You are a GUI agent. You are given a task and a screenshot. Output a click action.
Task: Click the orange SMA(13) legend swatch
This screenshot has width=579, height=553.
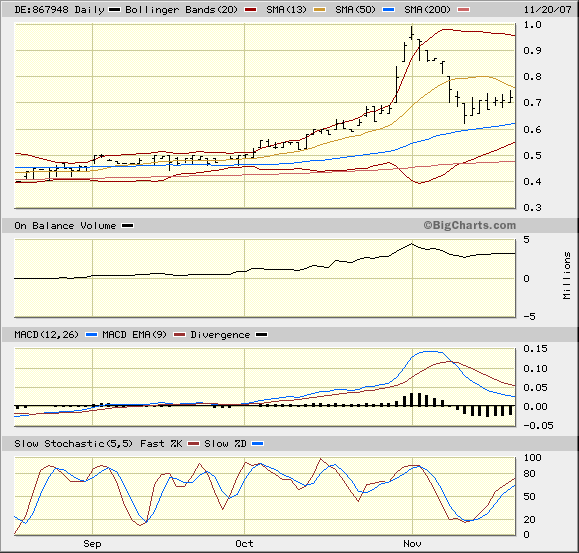pos(319,10)
